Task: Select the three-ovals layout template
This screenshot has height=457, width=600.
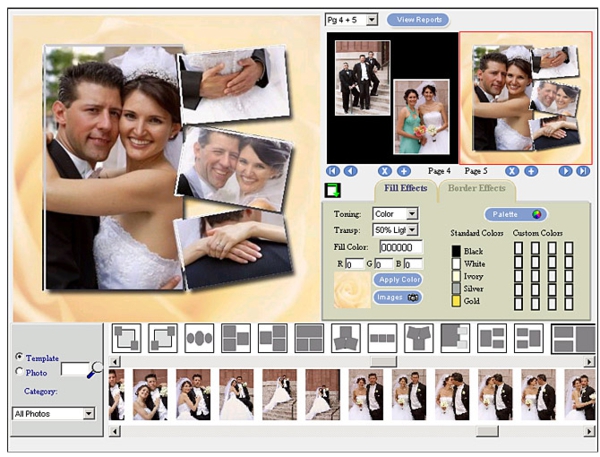Action: pyautogui.click(x=199, y=338)
